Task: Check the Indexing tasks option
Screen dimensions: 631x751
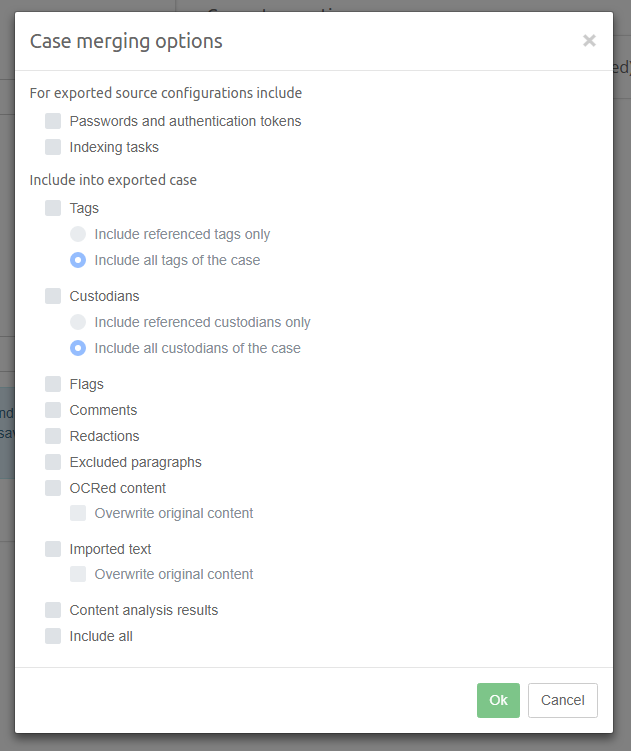Action: [x=53, y=147]
